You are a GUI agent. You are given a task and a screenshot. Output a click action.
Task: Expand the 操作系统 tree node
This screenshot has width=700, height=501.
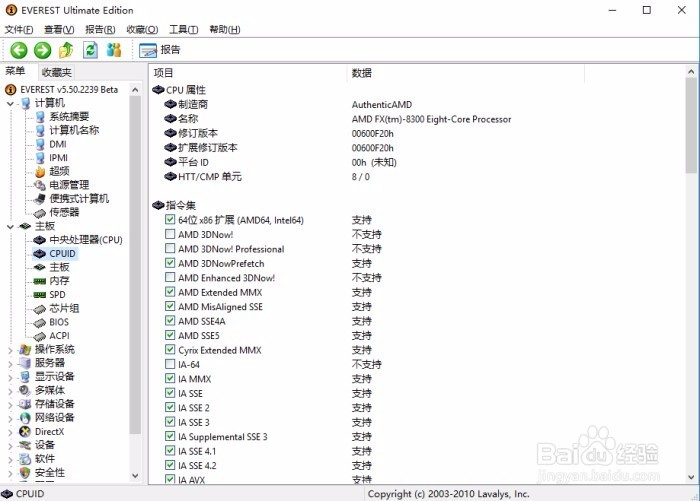(10, 351)
